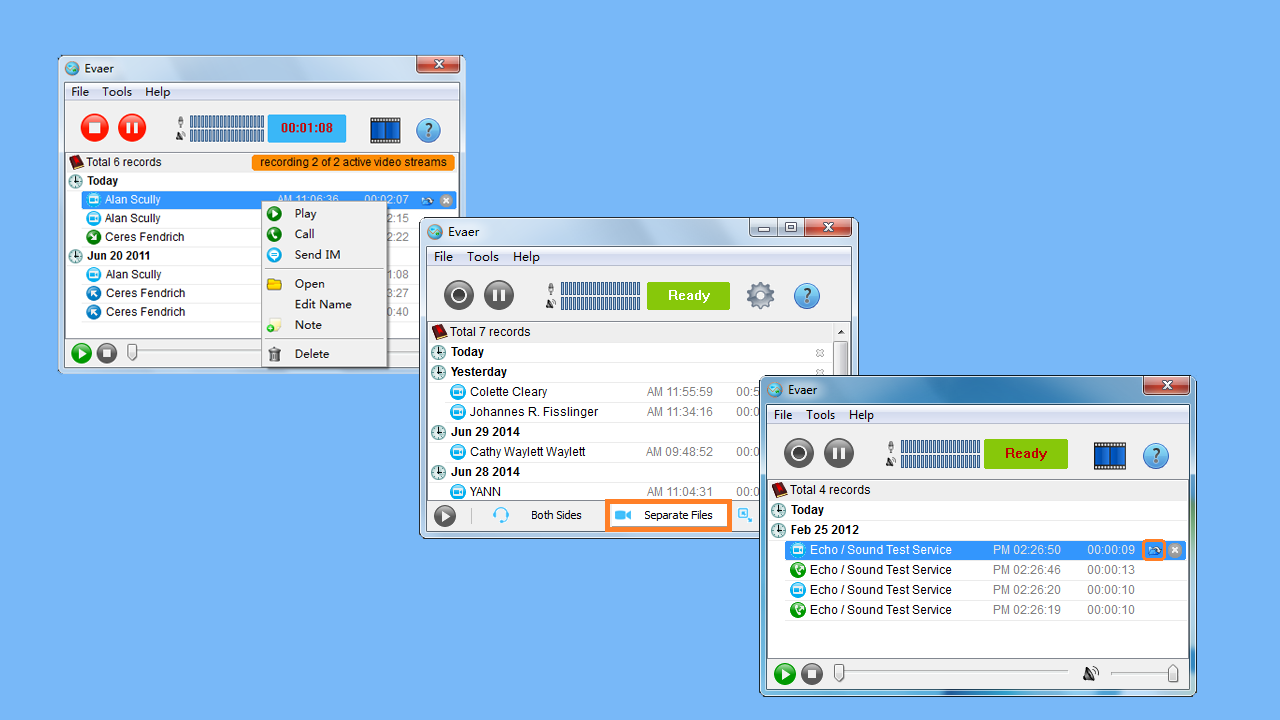Collapse Today group in the recording window
The image size is (1280, 720).
click(x=76, y=181)
